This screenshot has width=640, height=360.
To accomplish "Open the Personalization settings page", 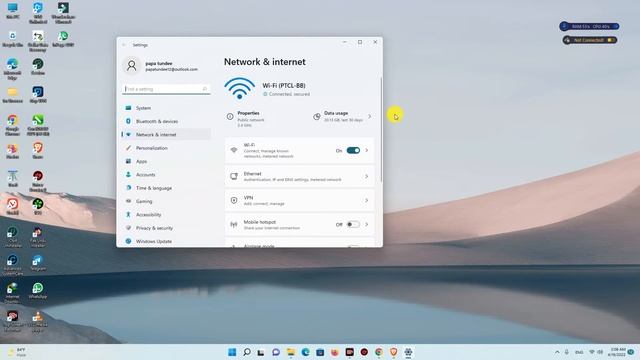I will [x=166, y=148].
